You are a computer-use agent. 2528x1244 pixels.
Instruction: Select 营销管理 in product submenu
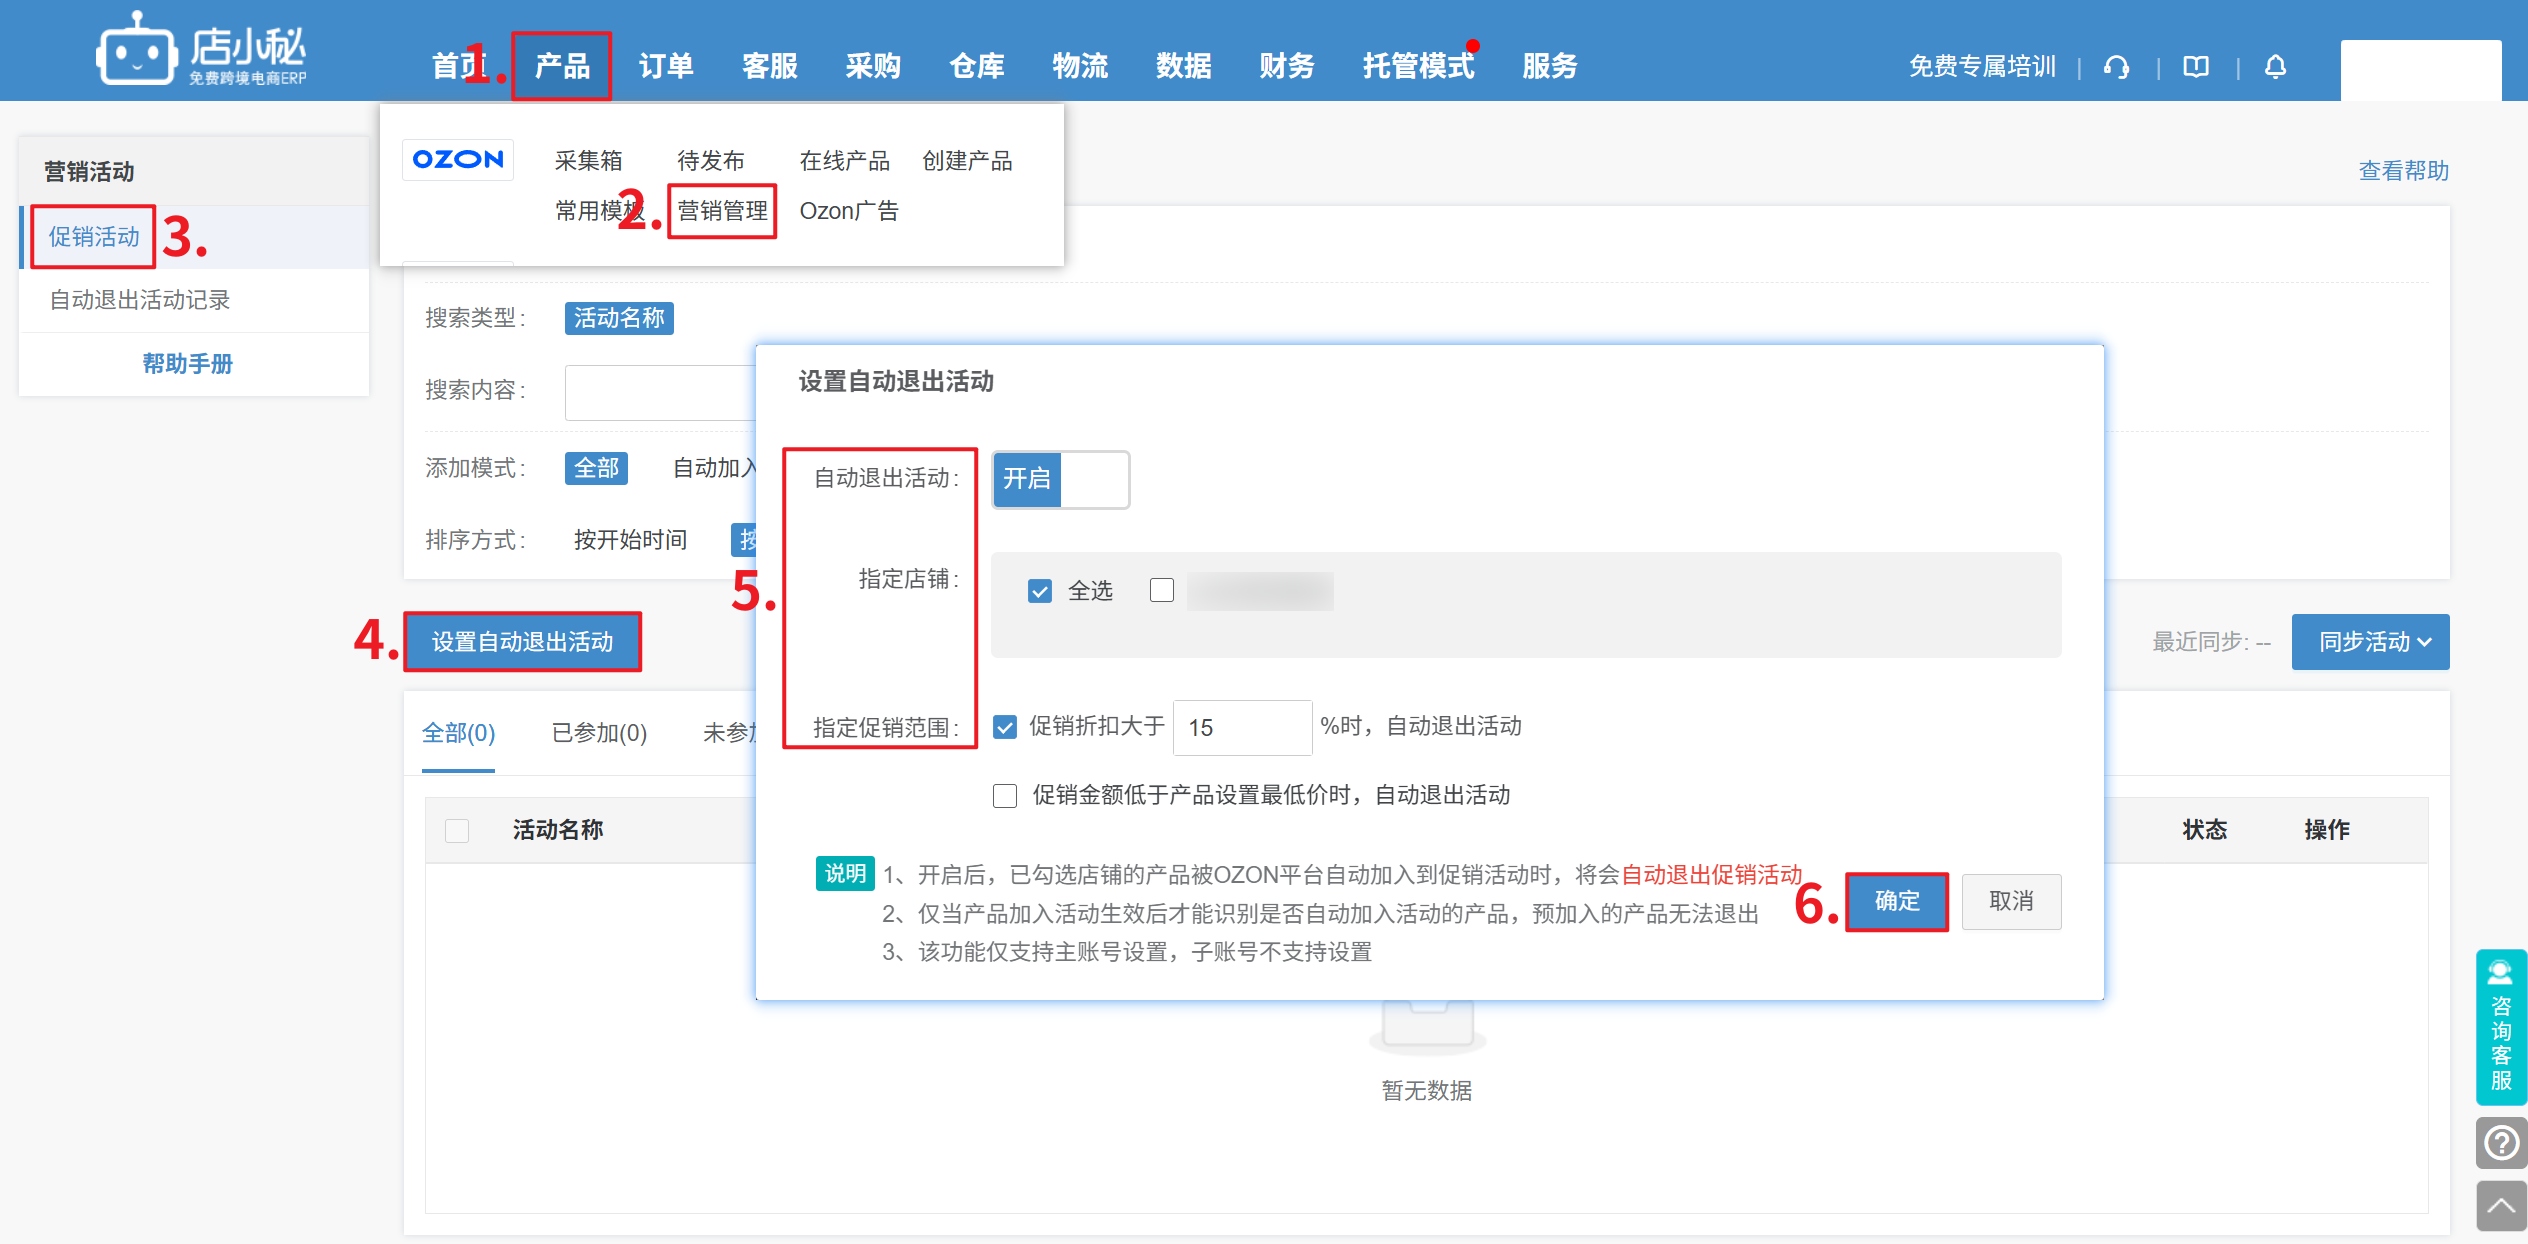click(722, 211)
